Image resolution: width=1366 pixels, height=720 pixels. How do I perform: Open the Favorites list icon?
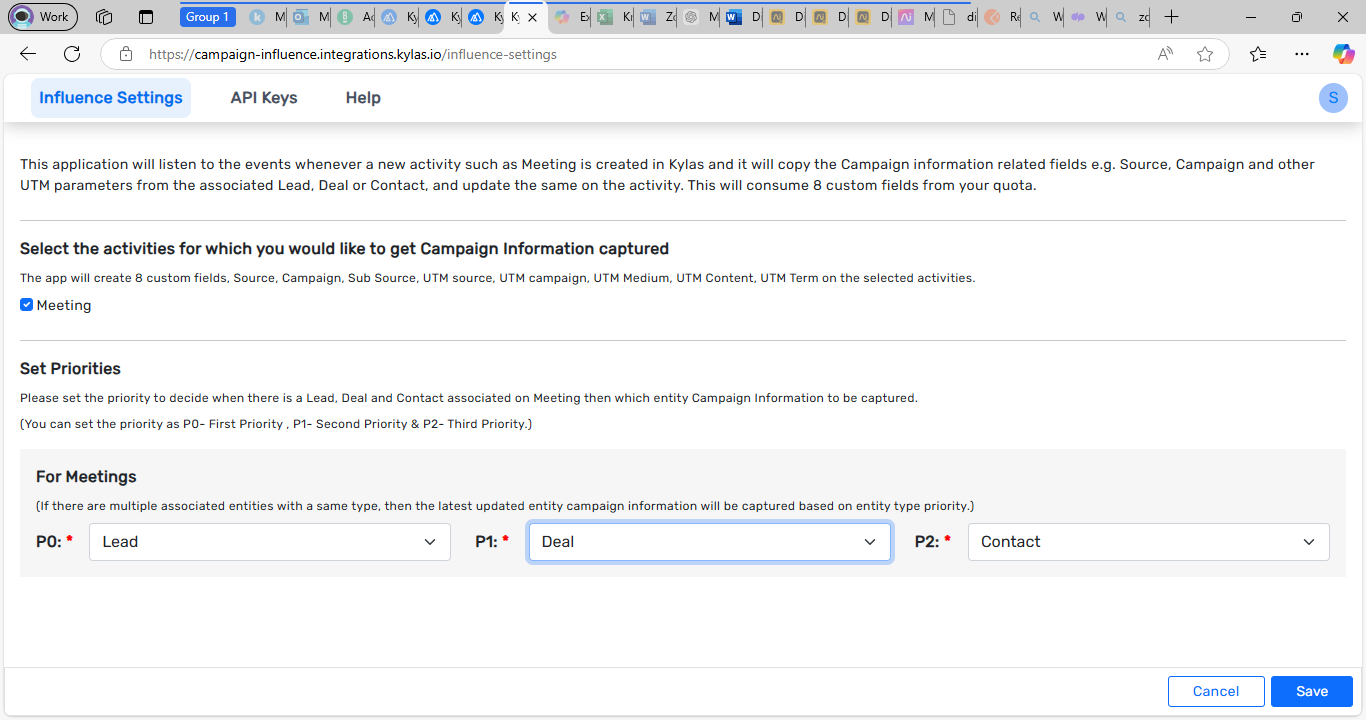tap(1258, 54)
